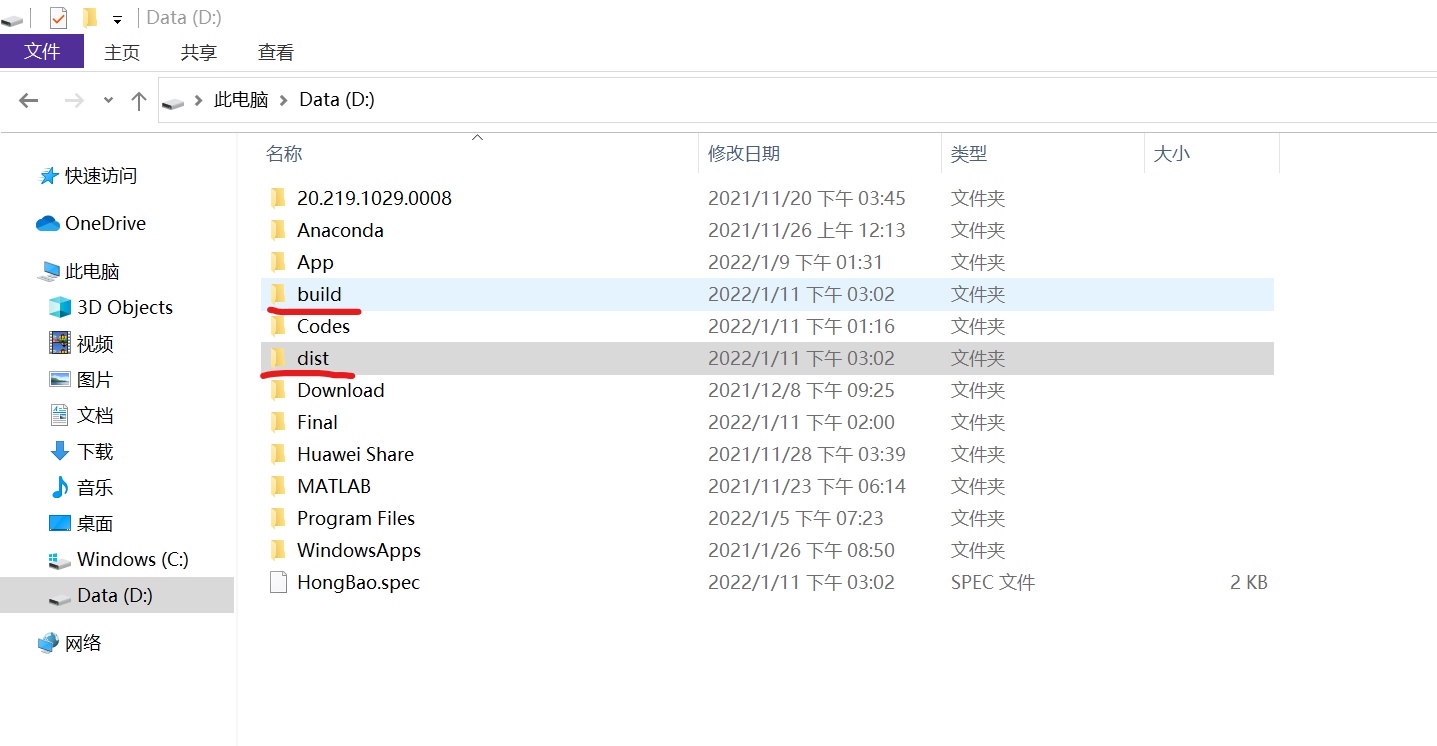Switch to the 查看 ribbon tab
This screenshot has width=1437, height=746.
pyautogui.click(x=276, y=52)
